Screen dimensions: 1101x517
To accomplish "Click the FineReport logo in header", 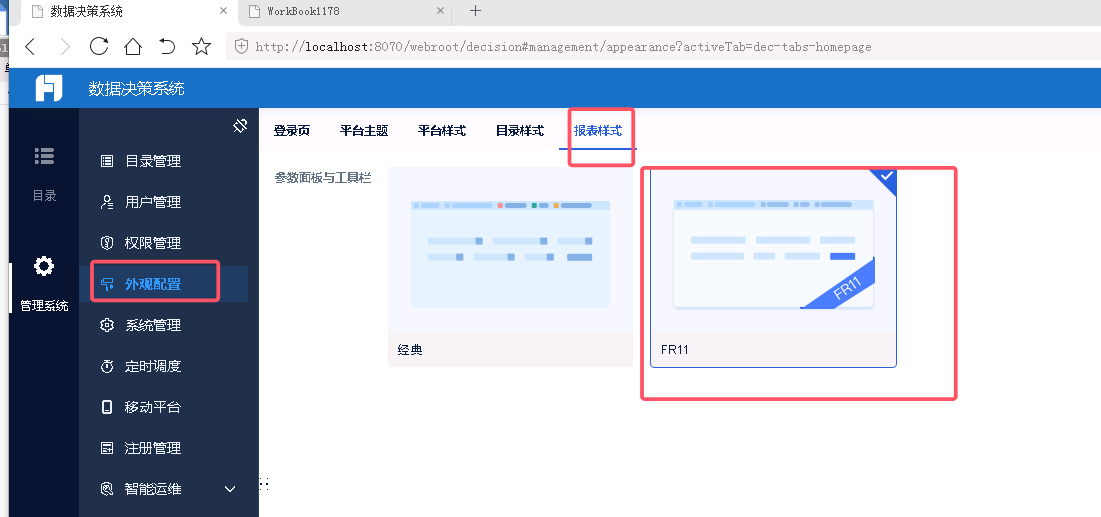I will pos(49,88).
